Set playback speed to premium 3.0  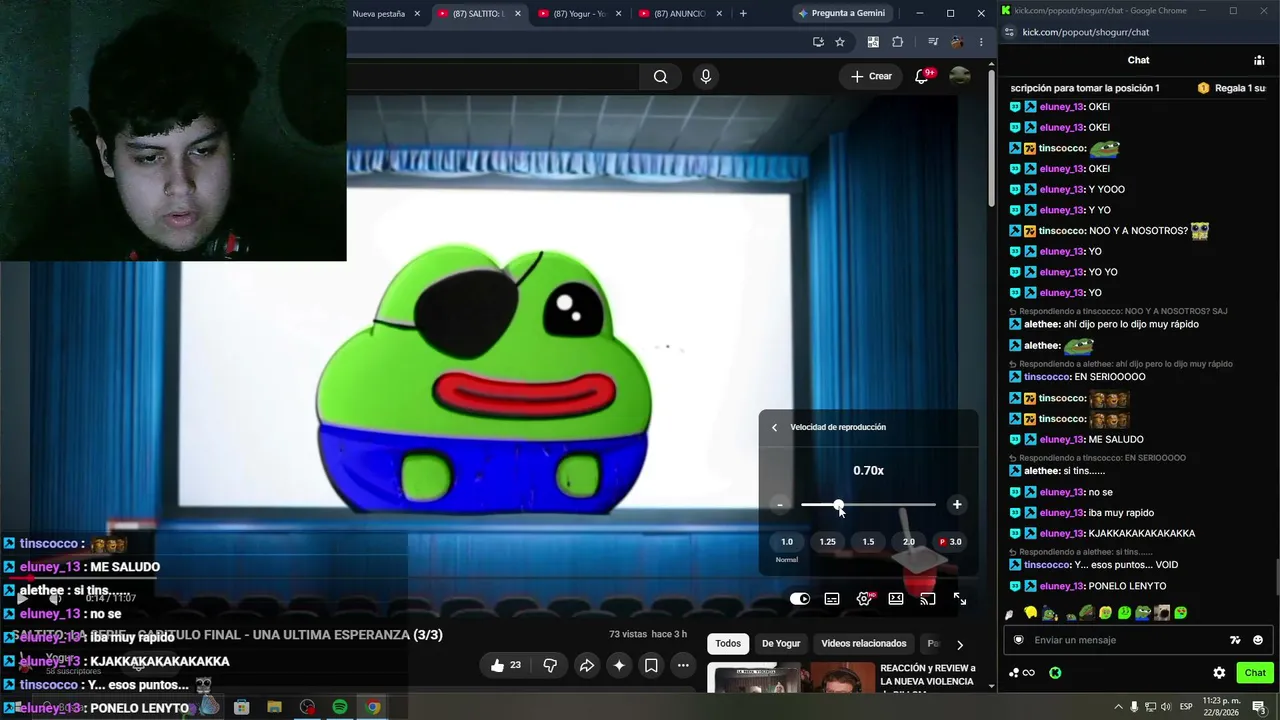click(x=950, y=542)
